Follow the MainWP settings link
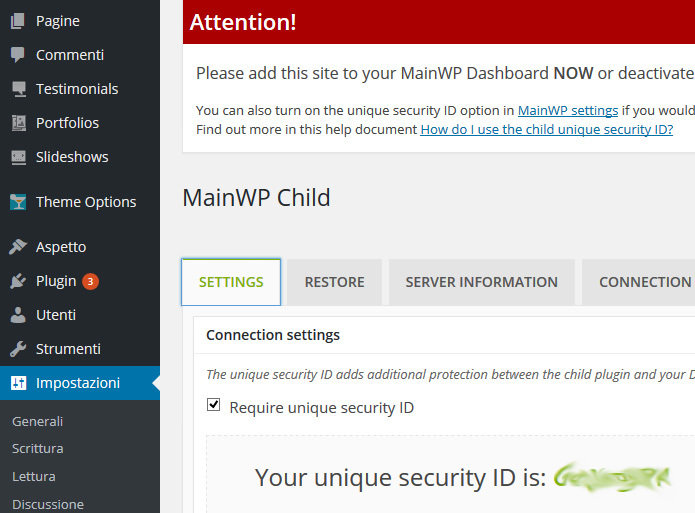 tap(568, 110)
